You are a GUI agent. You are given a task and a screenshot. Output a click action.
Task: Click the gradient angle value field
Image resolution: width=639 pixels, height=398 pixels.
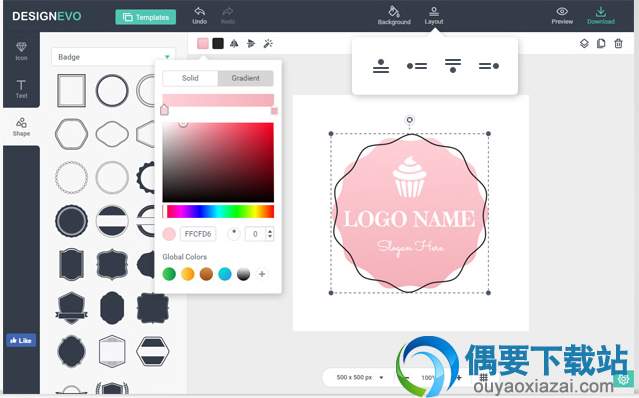coord(256,234)
